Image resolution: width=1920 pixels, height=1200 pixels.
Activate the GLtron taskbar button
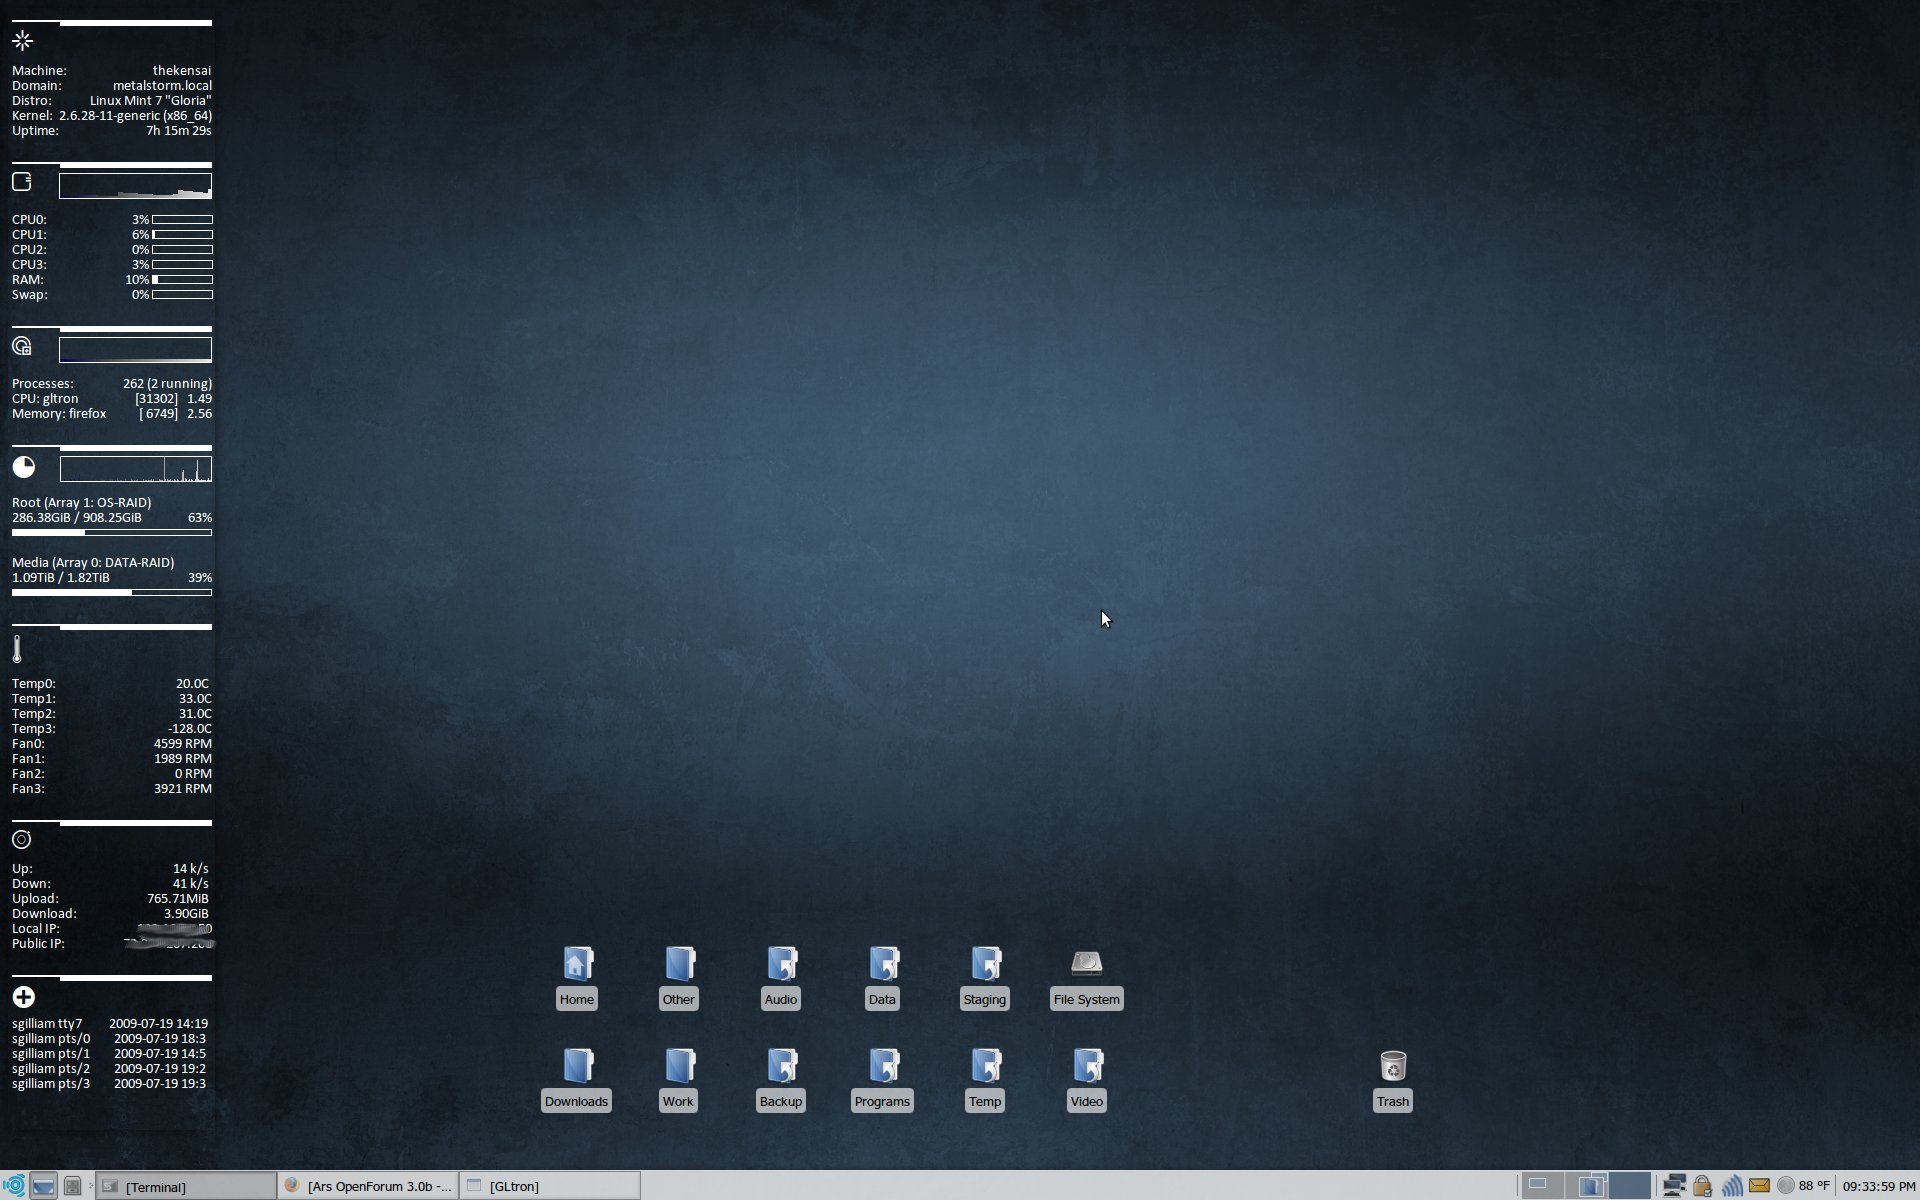[550, 1186]
